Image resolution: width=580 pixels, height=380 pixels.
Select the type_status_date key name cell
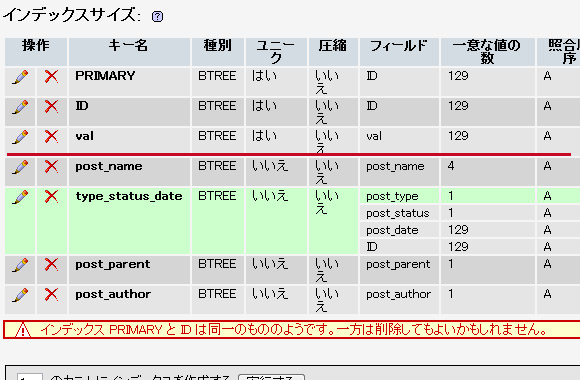click(129, 221)
